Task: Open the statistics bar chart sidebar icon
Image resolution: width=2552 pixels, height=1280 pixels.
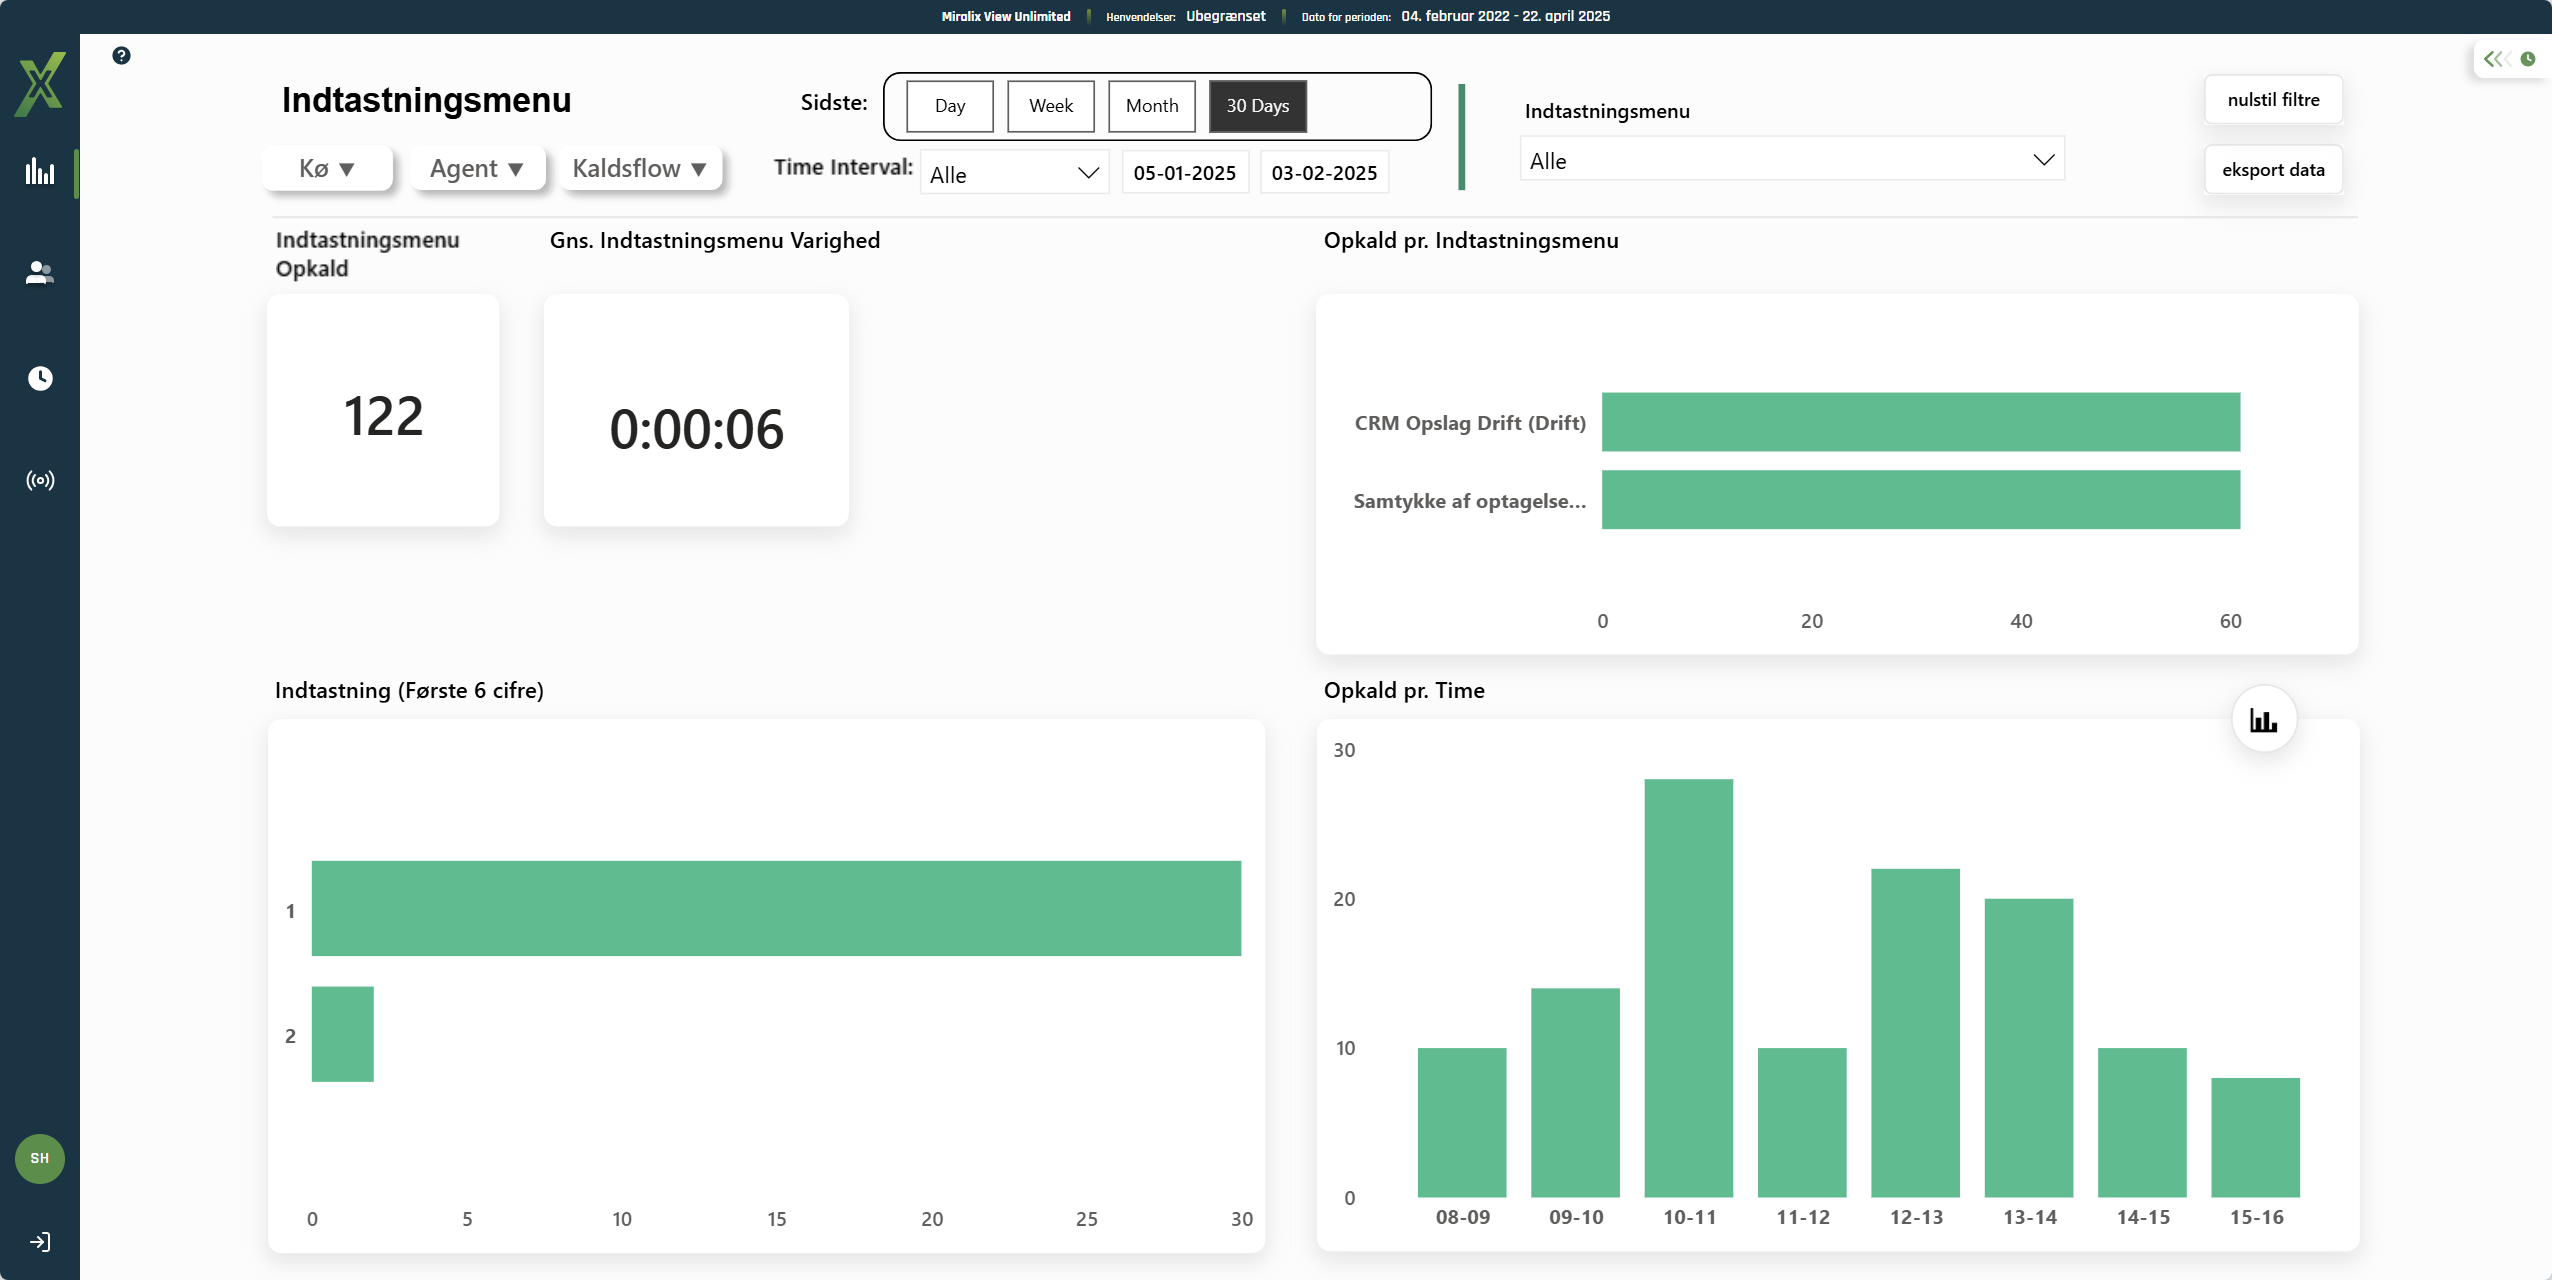Action: (40, 172)
